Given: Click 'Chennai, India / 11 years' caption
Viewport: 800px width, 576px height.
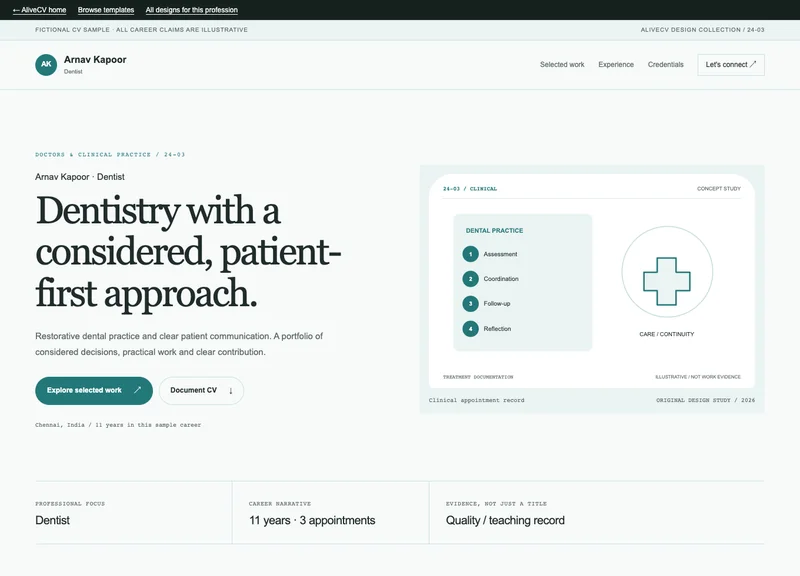Looking at the screenshot, I should [x=118, y=425].
